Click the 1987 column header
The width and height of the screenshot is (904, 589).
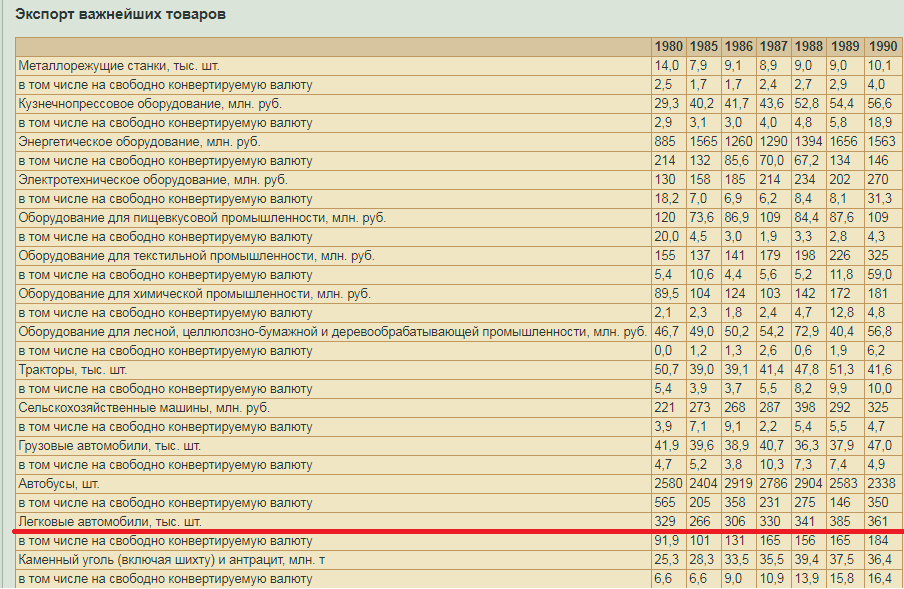point(773,47)
